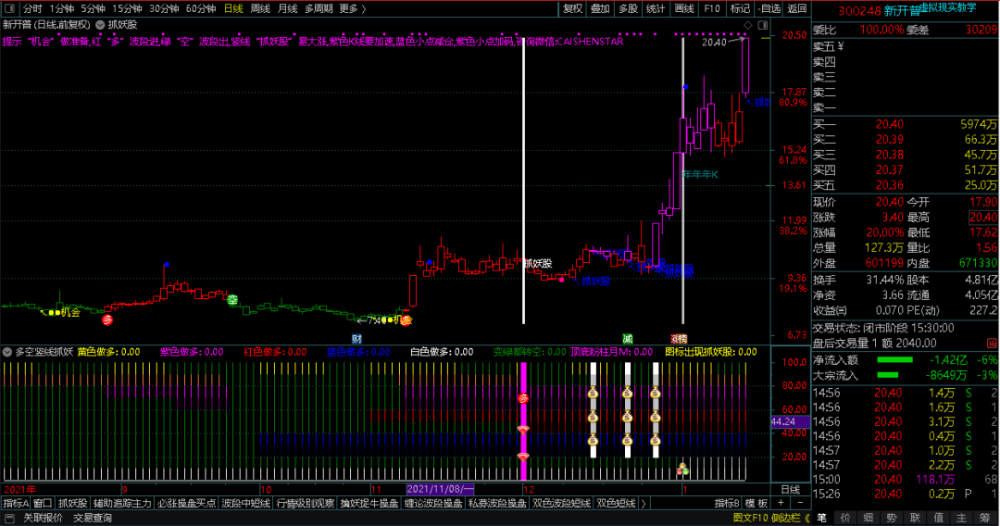
Task: Apply the 抓妖股 indicator template
Action: (x=72, y=503)
